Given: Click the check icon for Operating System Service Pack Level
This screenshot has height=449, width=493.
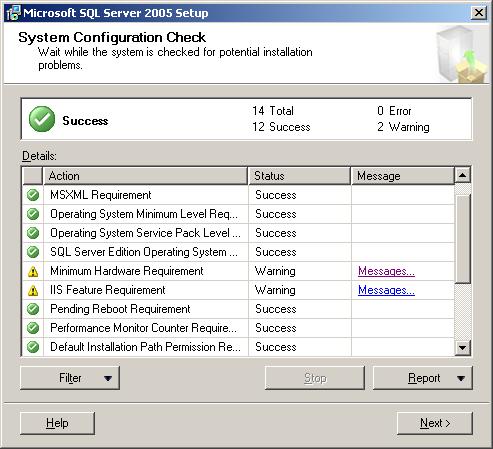Looking at the screenshot, I should click(33, 233).
